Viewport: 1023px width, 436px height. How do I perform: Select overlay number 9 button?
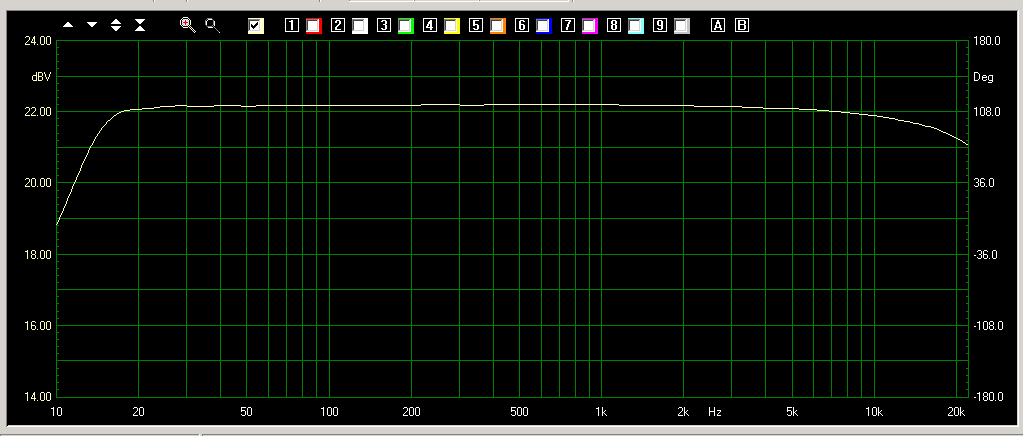pos(660,26)
